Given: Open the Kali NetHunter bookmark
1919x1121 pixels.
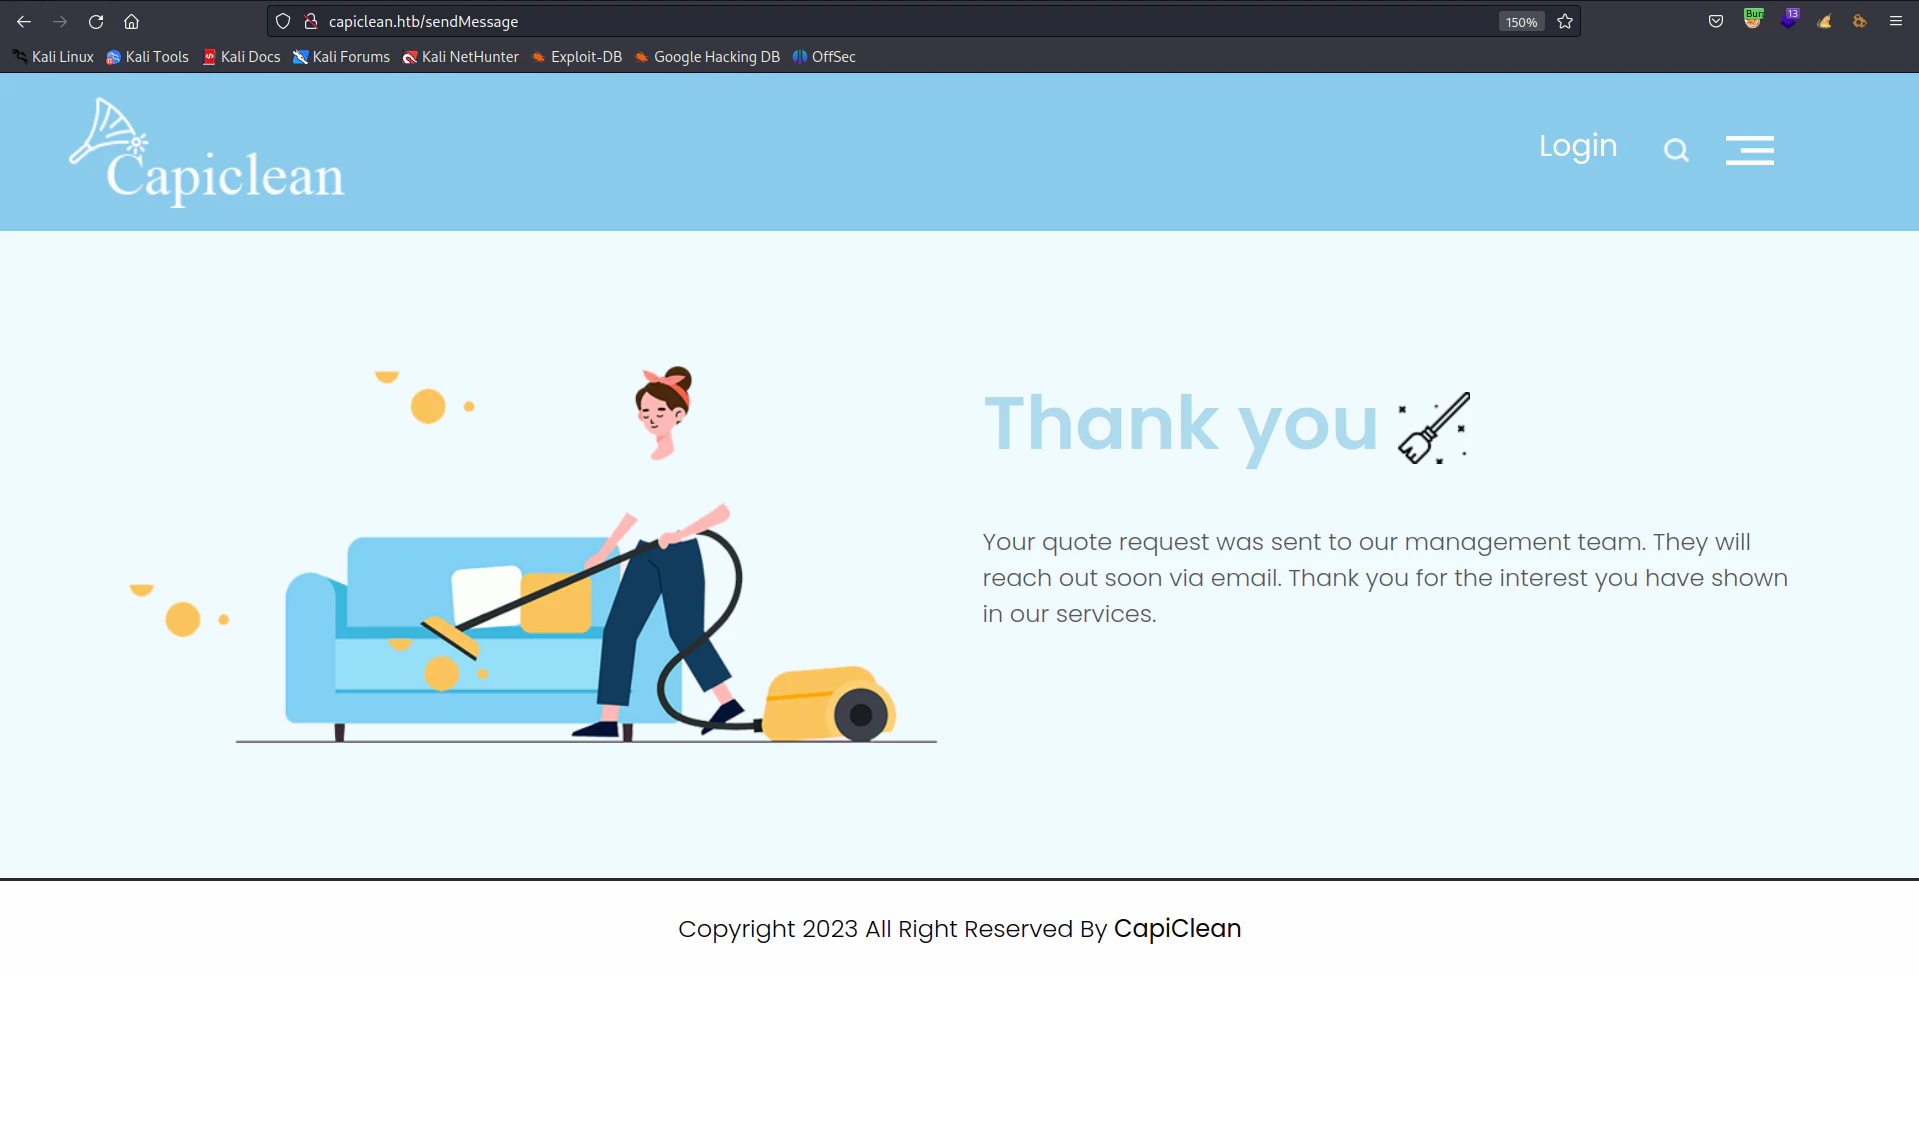Looking at the screenshot, I should point(460,57).
